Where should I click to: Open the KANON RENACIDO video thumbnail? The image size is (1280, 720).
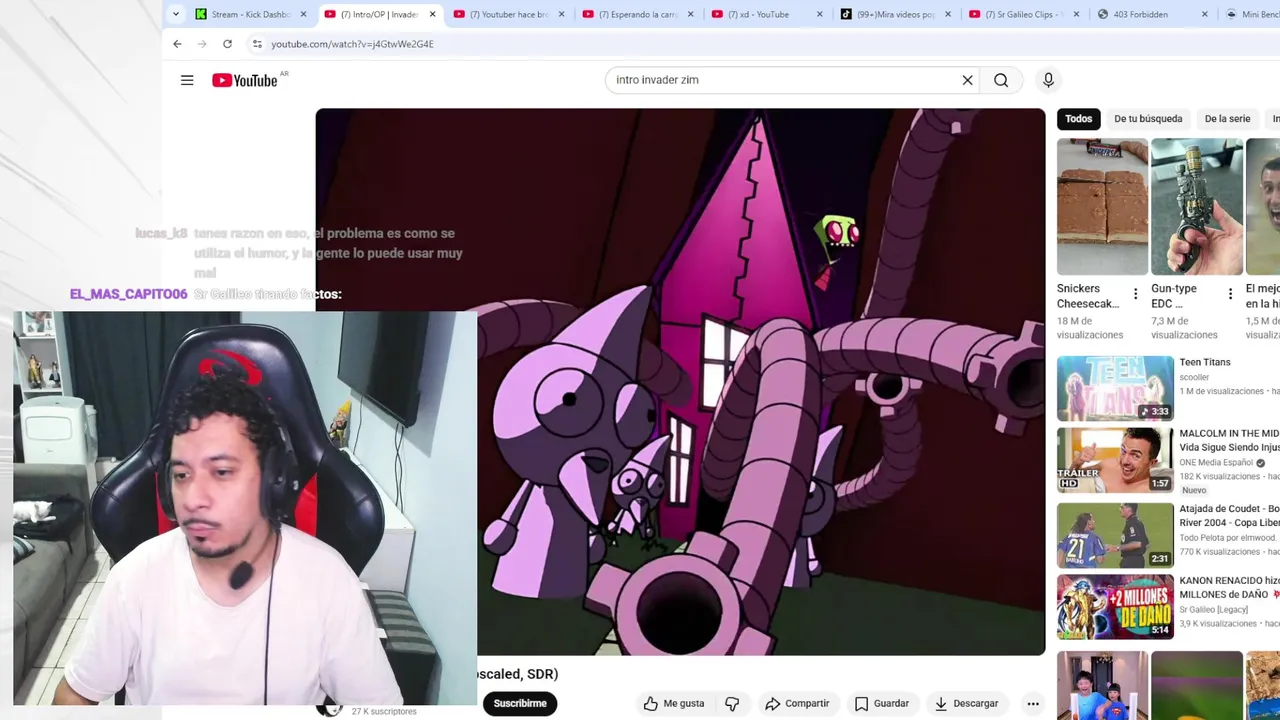click(x=1115, y=607)
